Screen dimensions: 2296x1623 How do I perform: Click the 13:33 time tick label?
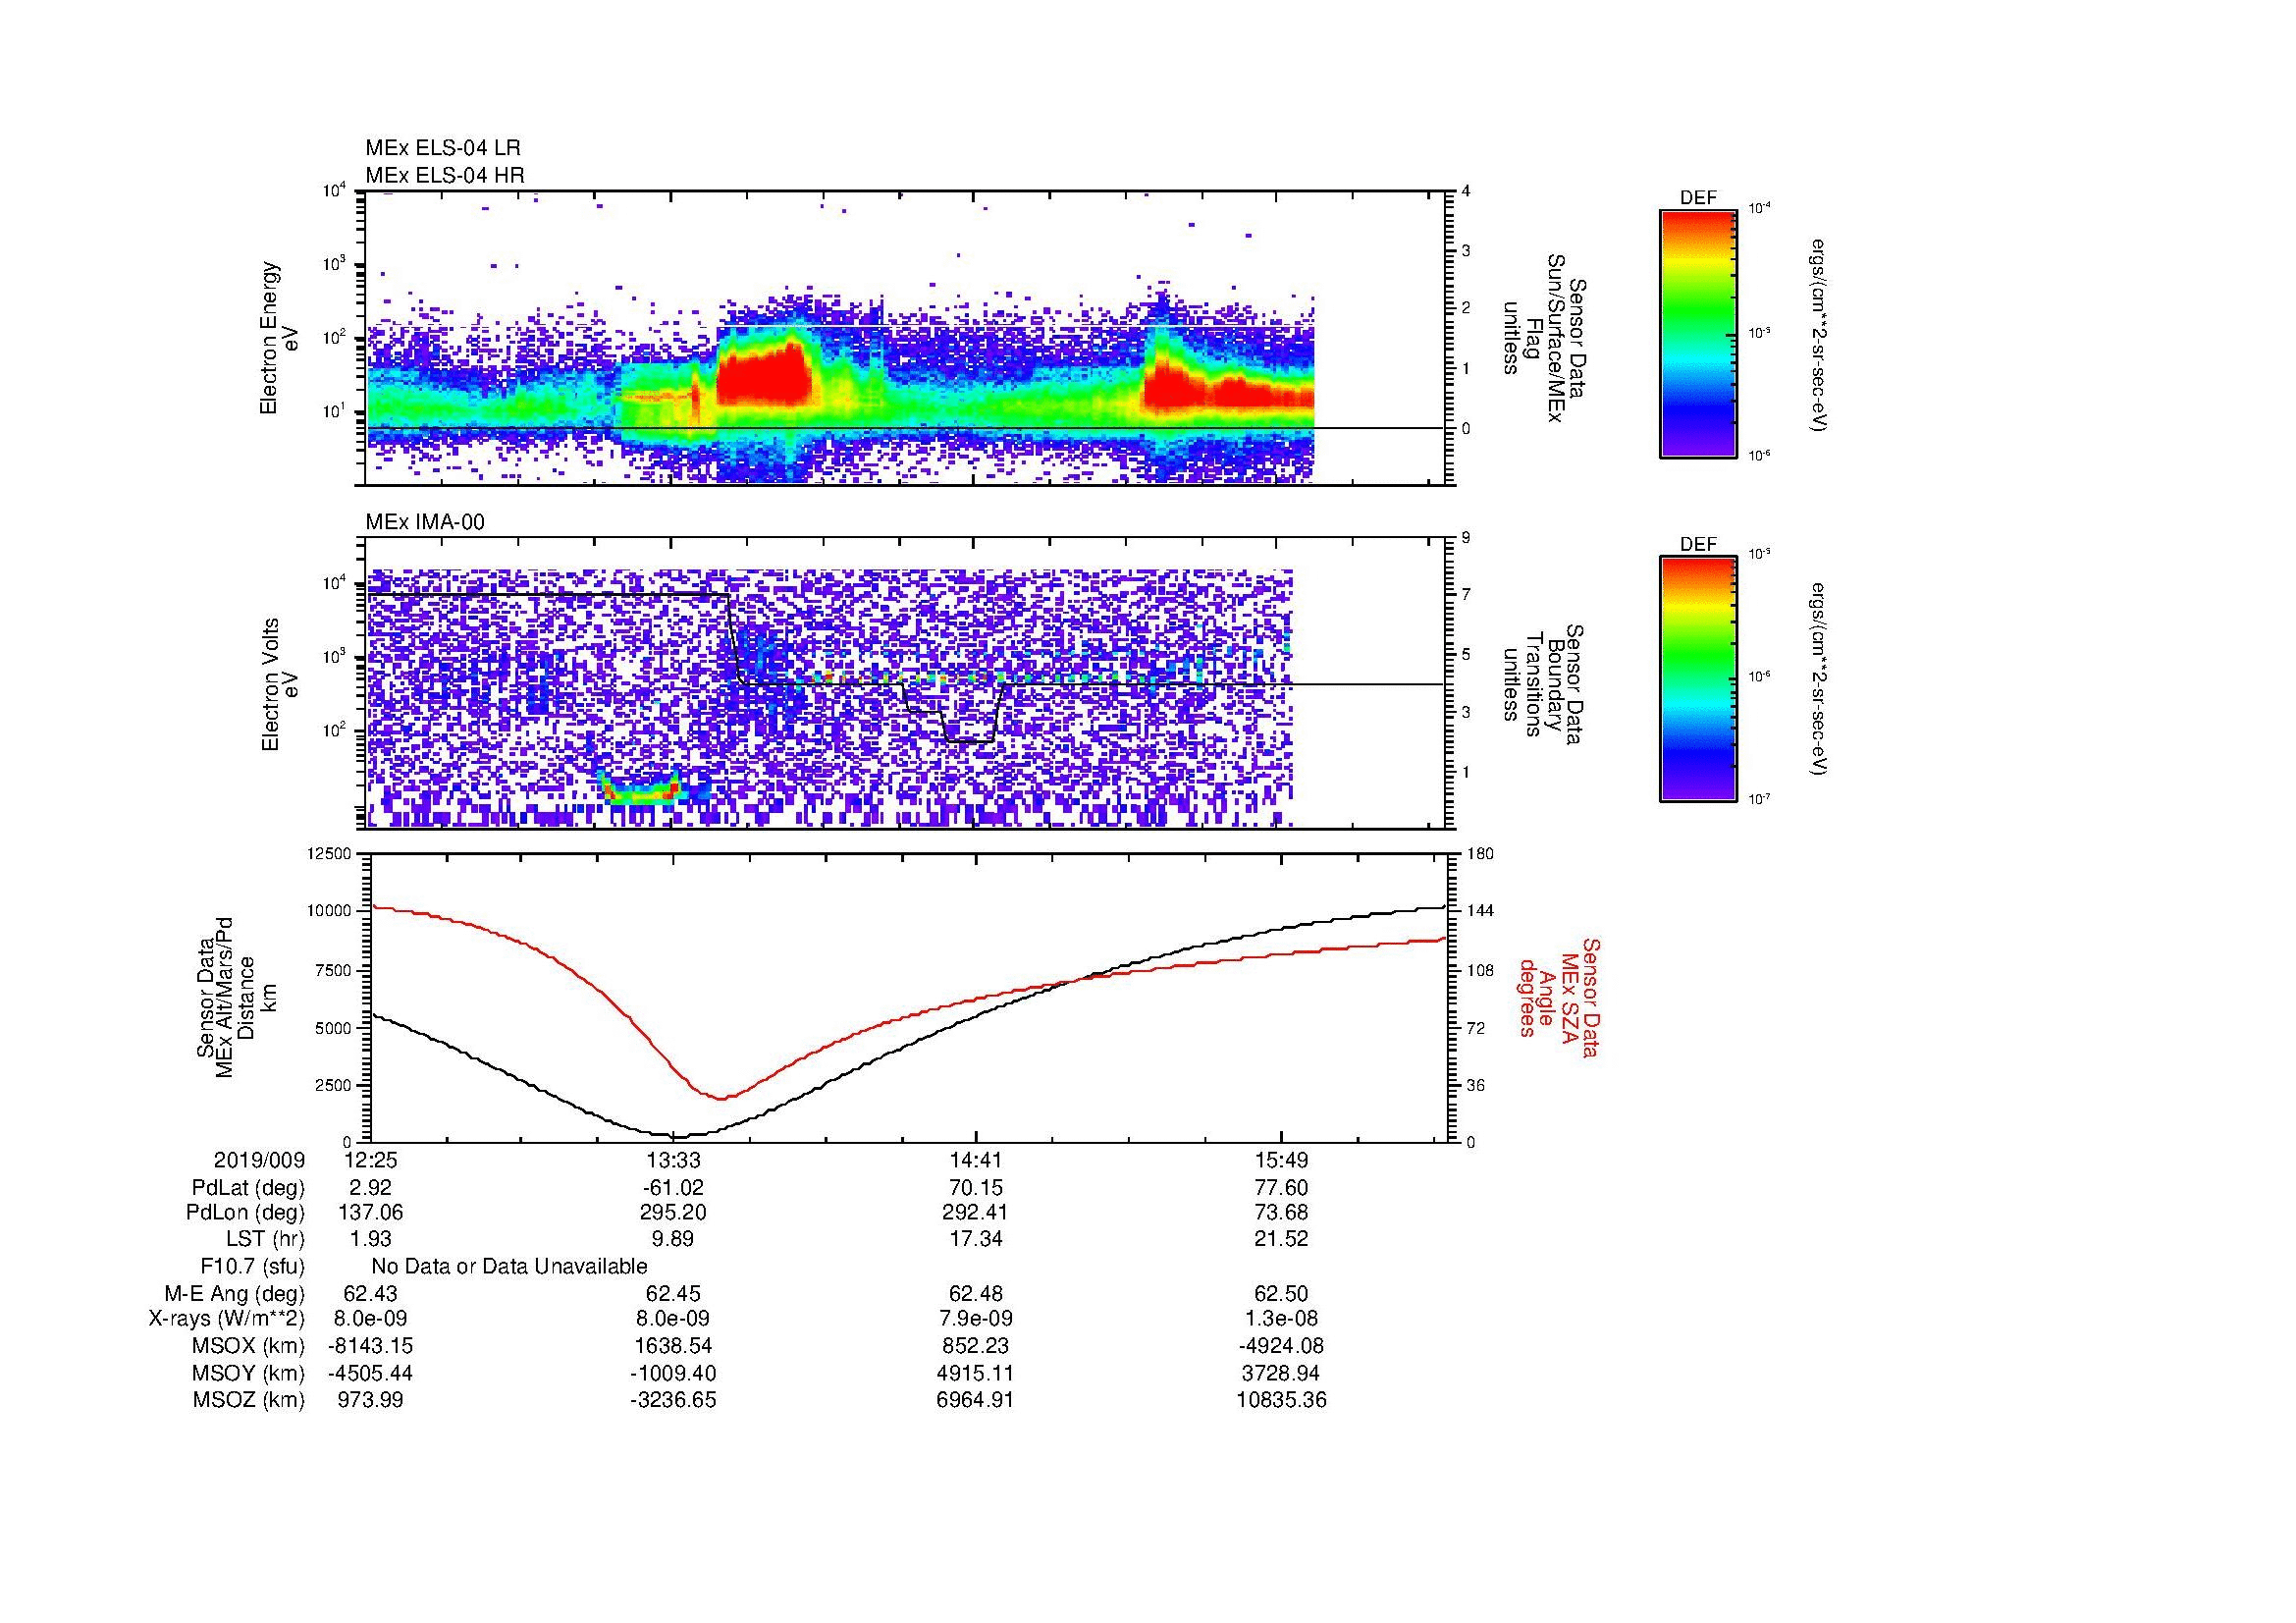pyautogui.click(x=673, y=1160)
